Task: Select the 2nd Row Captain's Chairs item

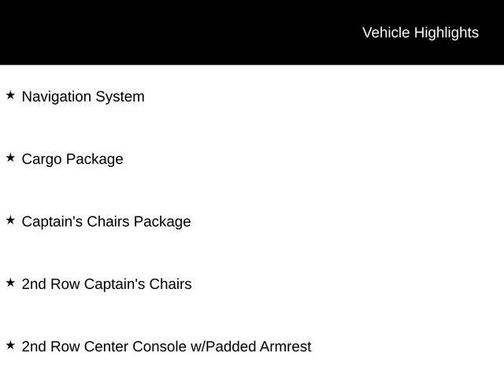Action: pos(107,284)
